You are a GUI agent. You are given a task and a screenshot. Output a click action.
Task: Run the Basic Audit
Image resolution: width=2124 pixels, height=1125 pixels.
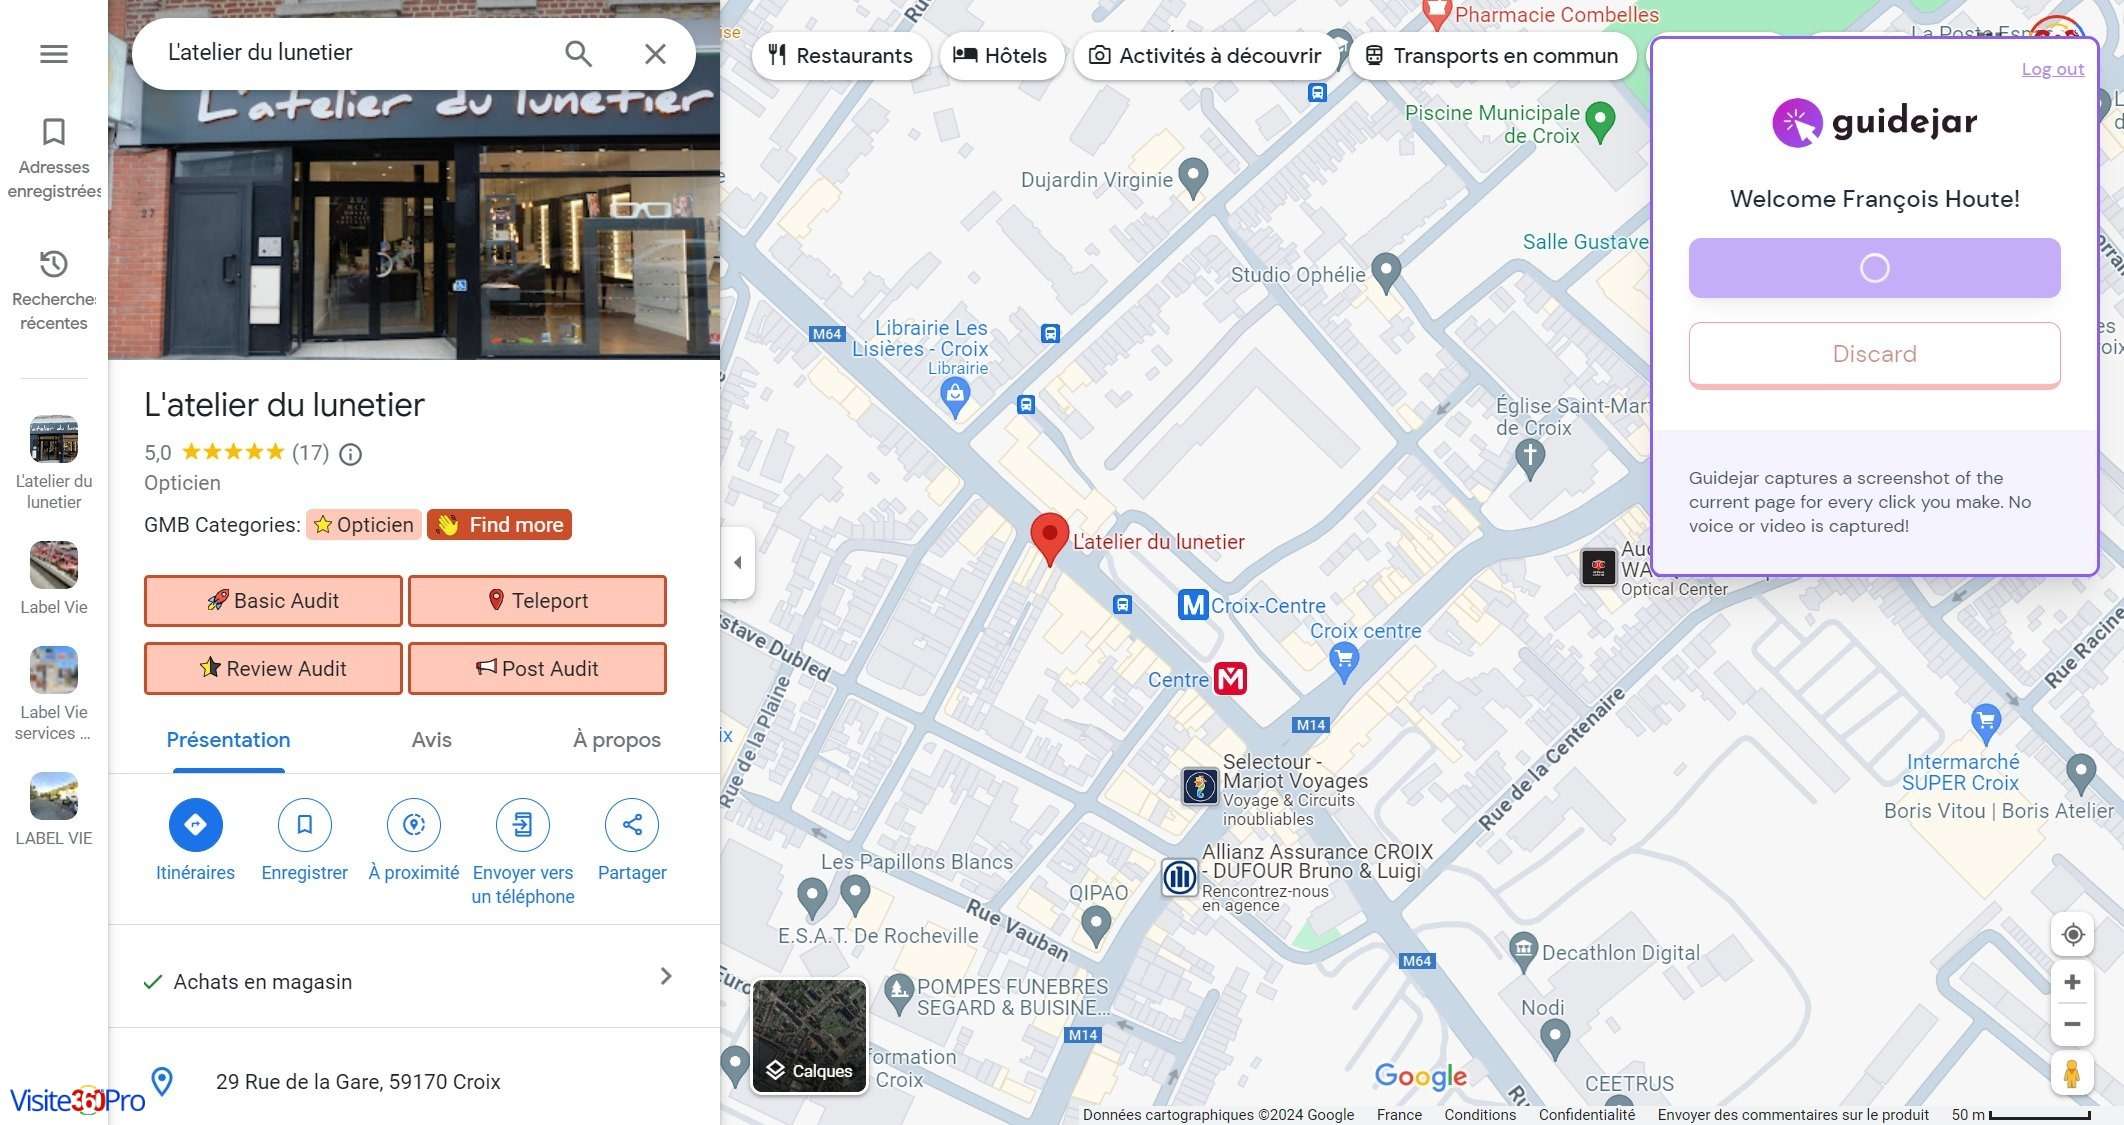click(273, 601)
